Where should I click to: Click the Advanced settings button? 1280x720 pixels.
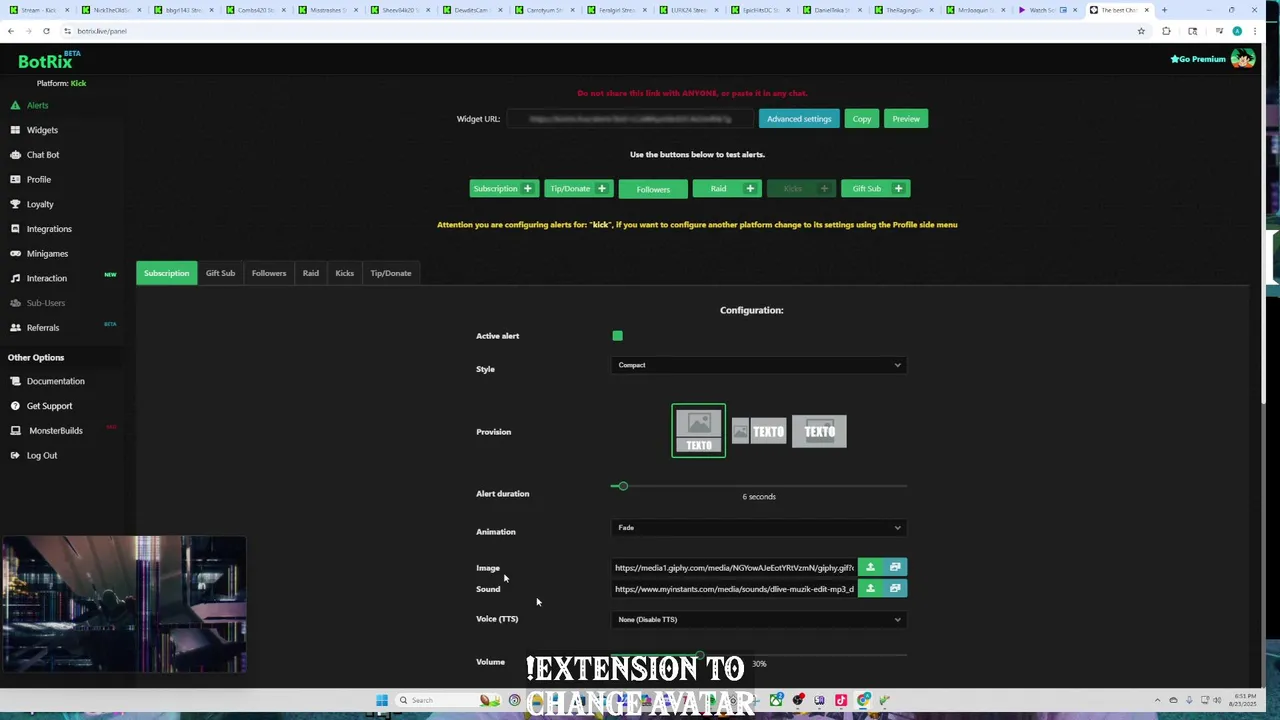(799, 119)
